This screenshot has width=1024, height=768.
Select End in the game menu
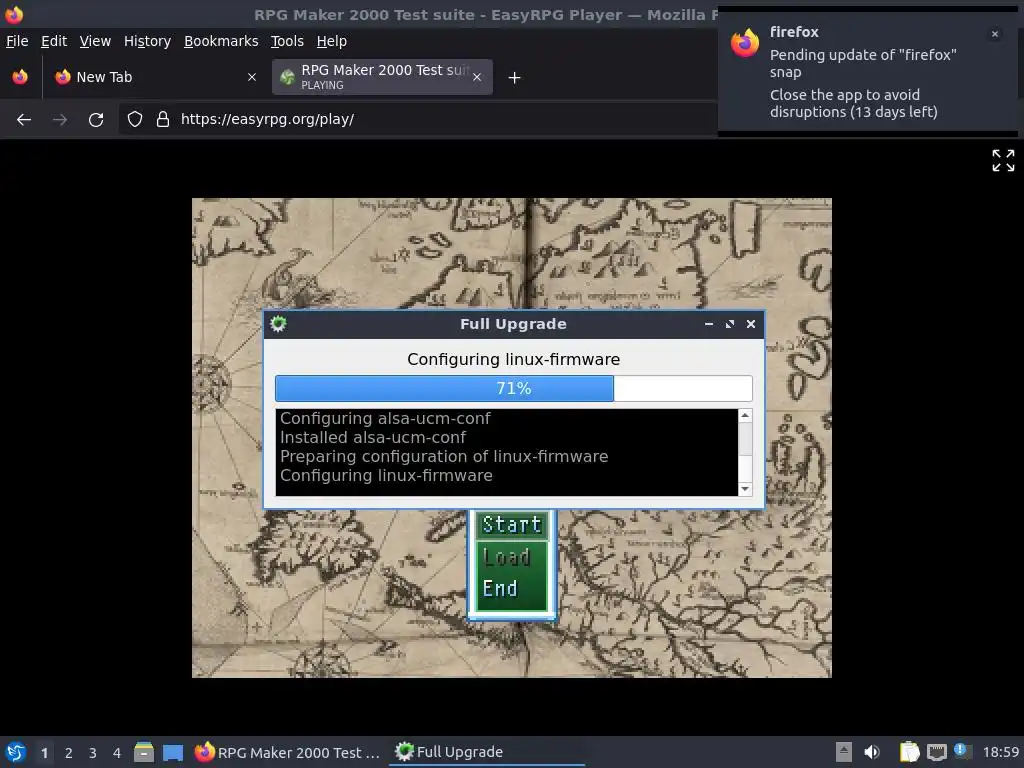[500, 588]
